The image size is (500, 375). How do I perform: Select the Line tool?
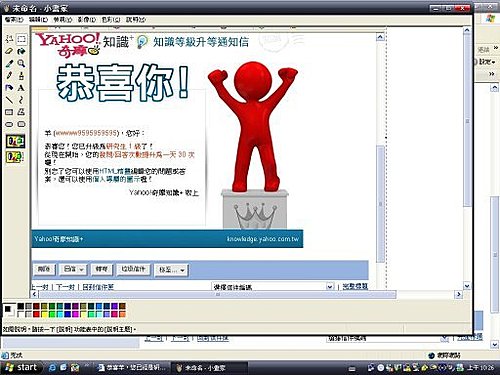tap(9, 100)
